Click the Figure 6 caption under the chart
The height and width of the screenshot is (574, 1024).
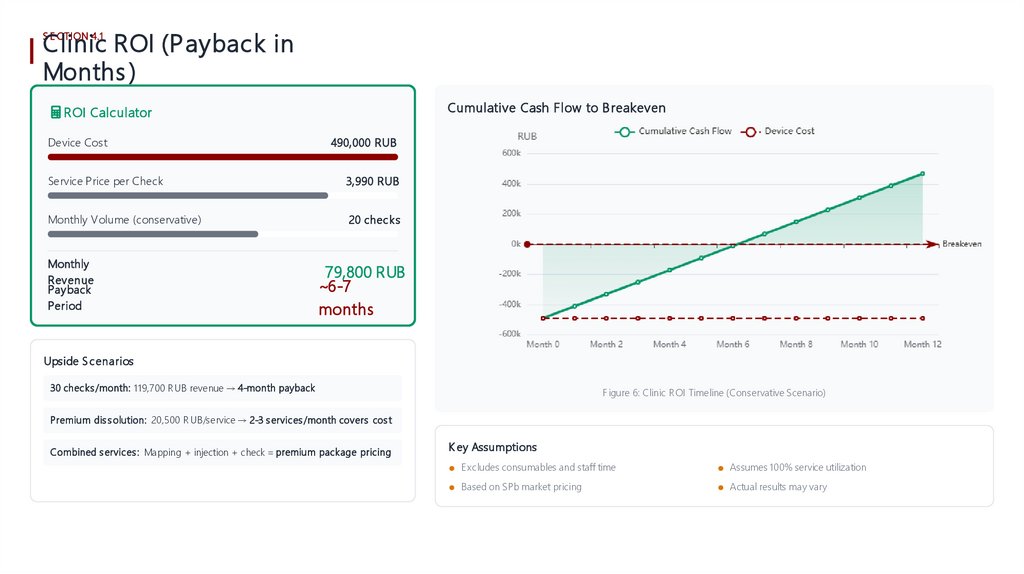713,393
